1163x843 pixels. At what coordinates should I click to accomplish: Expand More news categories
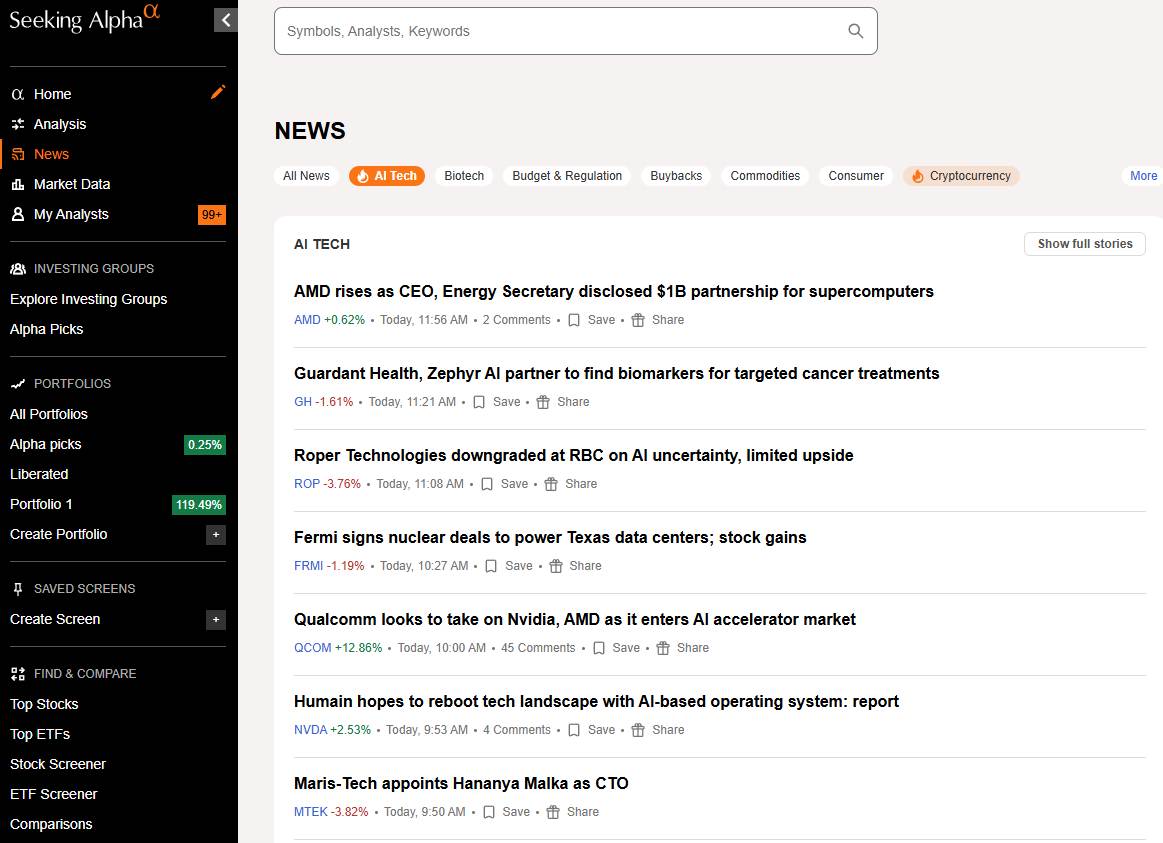point(1143,176)
